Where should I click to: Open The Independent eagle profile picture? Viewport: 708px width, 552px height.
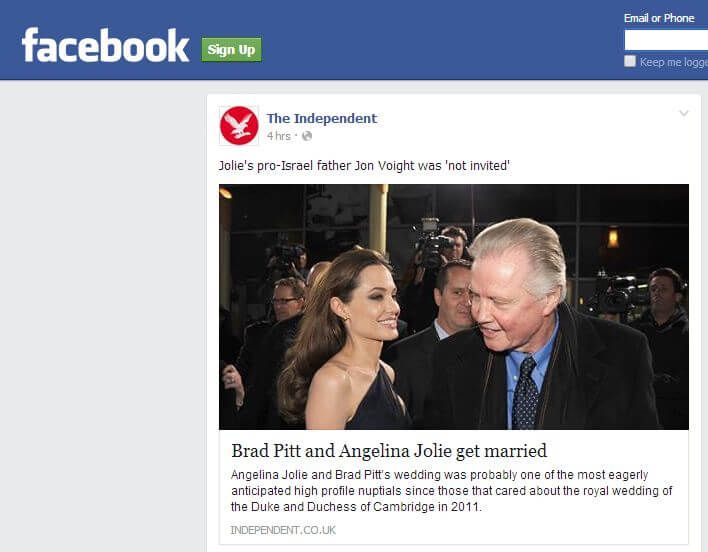(x=239, y=125)
